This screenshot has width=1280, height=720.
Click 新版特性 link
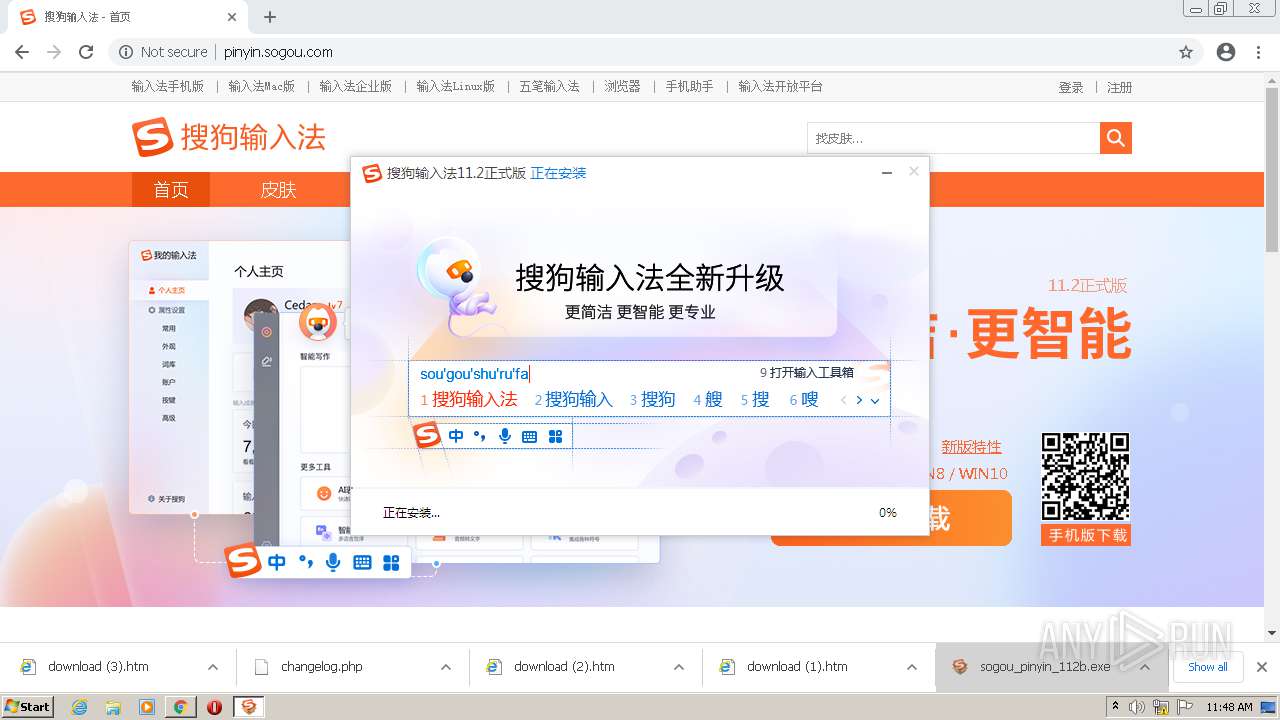pyautogui.click(x=971, y=447)
